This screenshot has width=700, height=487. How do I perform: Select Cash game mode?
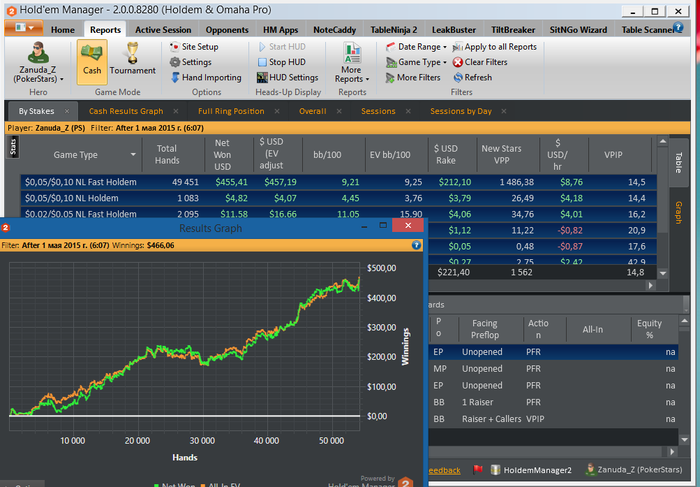click(x=92, y=62)
